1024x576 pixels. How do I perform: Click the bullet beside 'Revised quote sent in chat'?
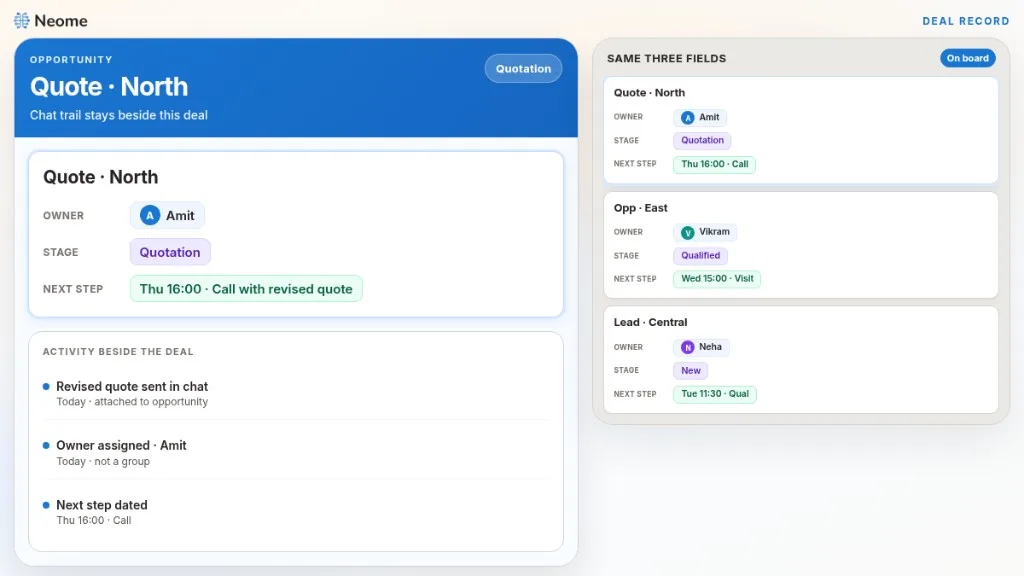[x=46, y=387]
